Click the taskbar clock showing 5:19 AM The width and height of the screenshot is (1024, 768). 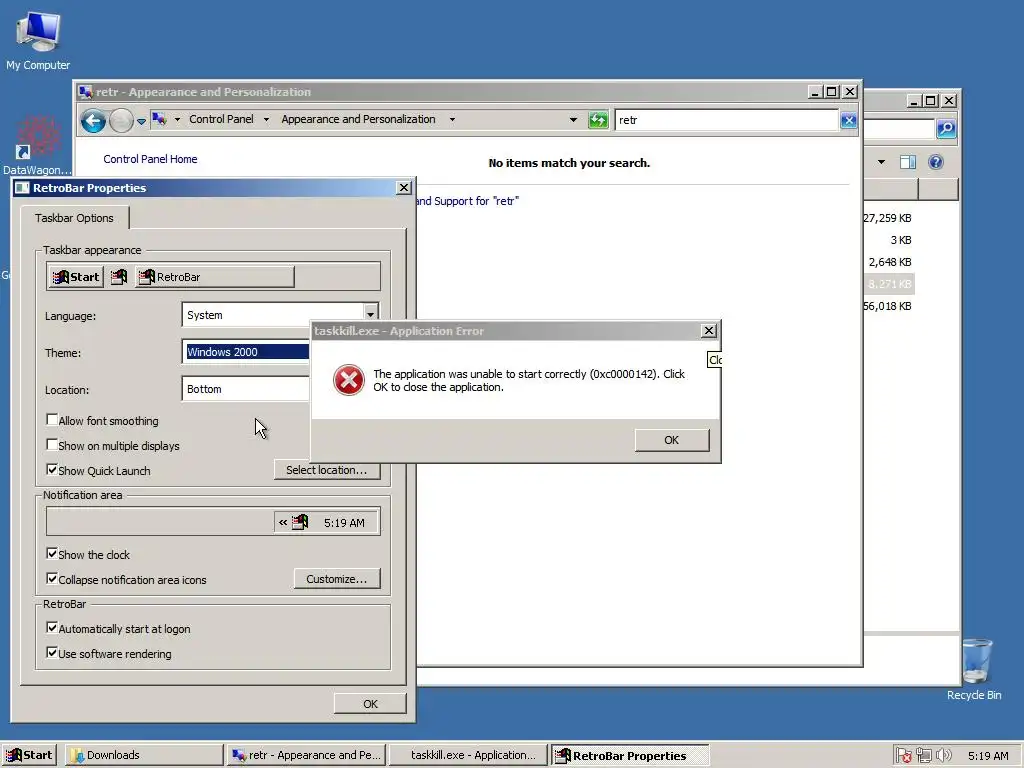click(x=988, y=756)
